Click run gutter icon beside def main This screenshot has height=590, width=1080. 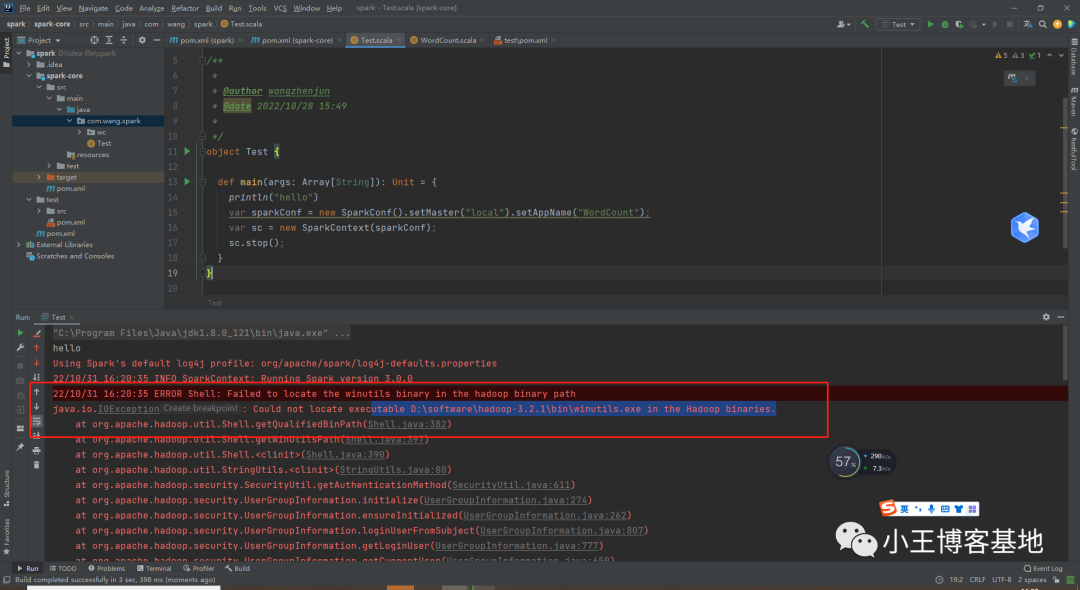tap(187, 182)
